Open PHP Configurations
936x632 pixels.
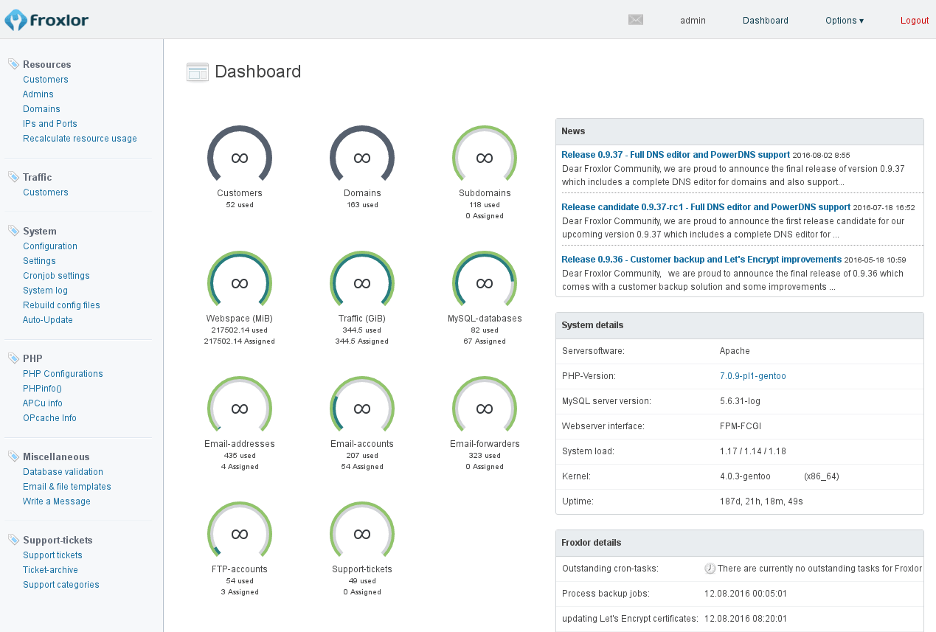[x=63, y=374]
